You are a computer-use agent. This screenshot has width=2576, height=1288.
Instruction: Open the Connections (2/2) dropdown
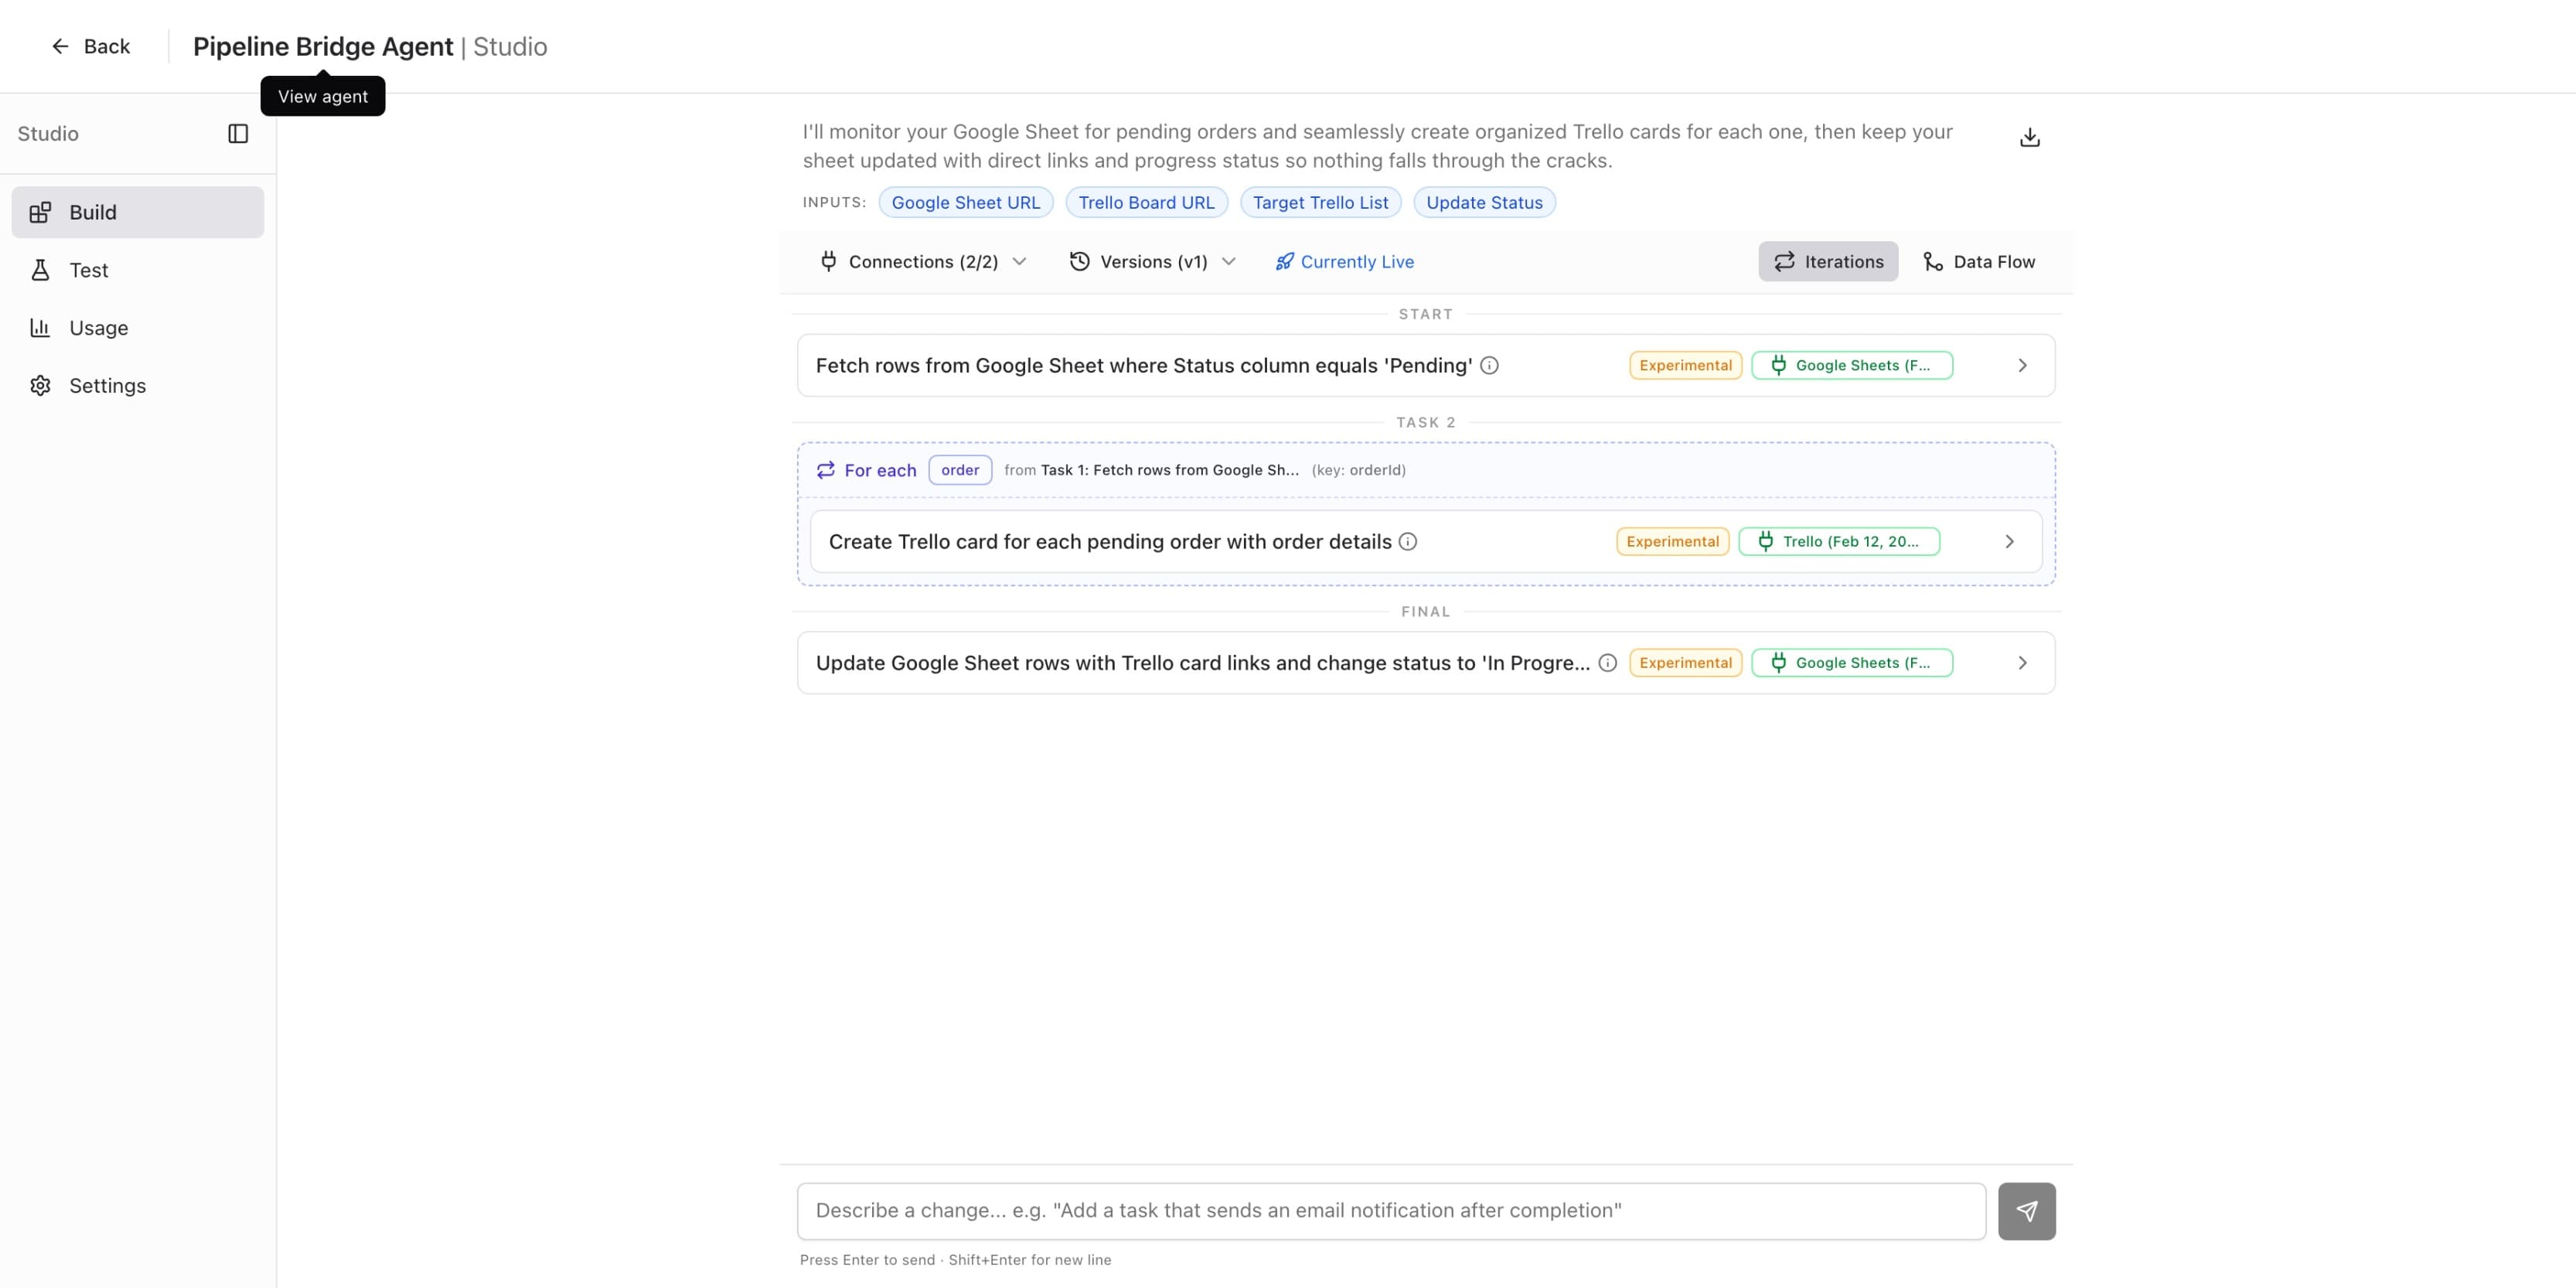[923, 261]
